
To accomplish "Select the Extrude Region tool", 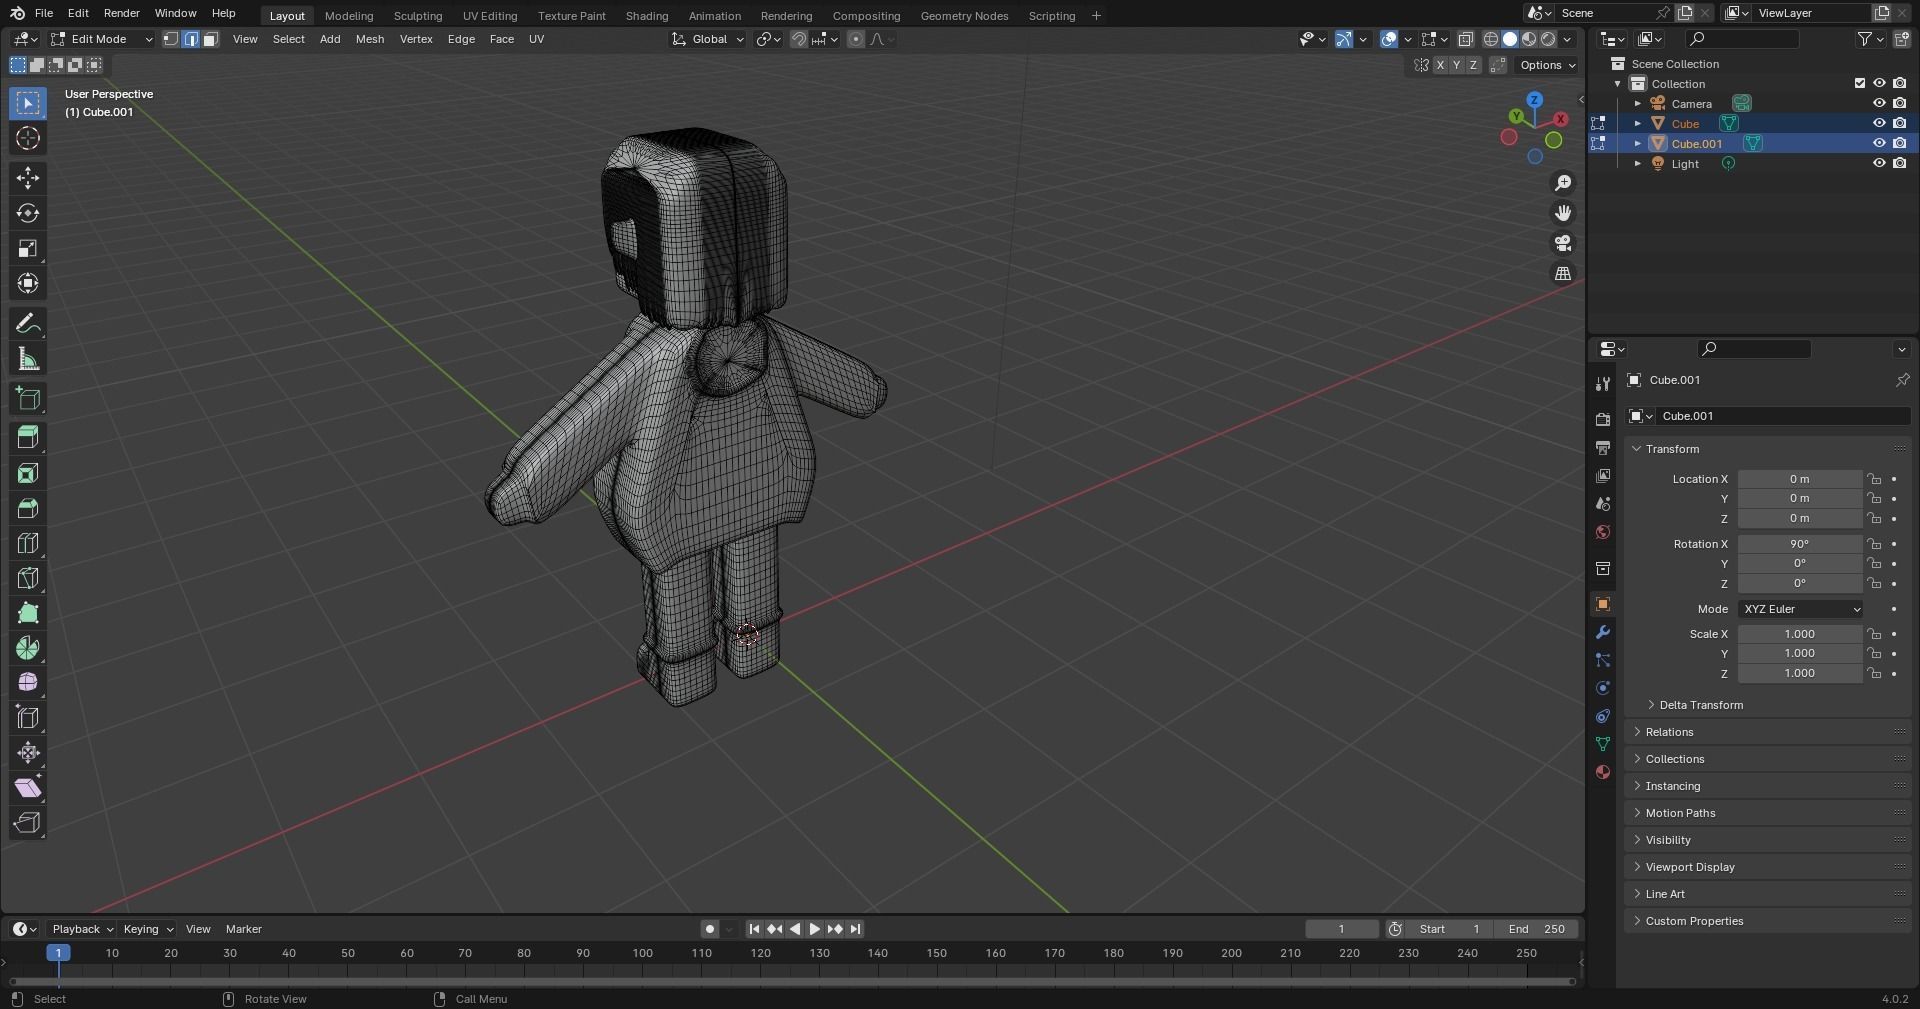I will (28, 438).
